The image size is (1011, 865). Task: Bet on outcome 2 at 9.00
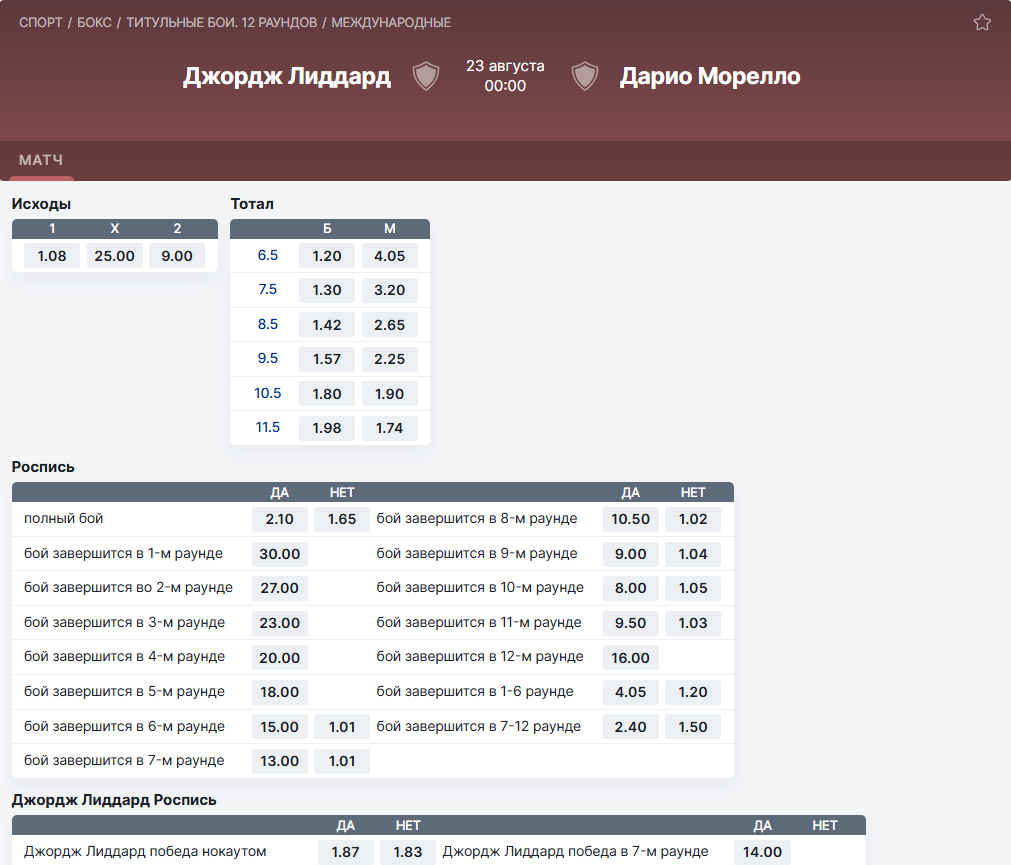click(x=177, y=256)
